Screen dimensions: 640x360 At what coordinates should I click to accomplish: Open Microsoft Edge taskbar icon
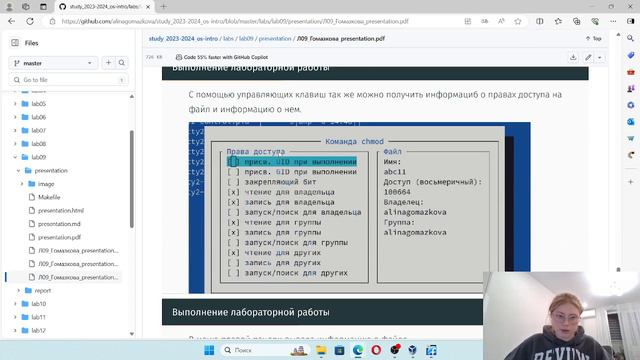tap(358, 350)
